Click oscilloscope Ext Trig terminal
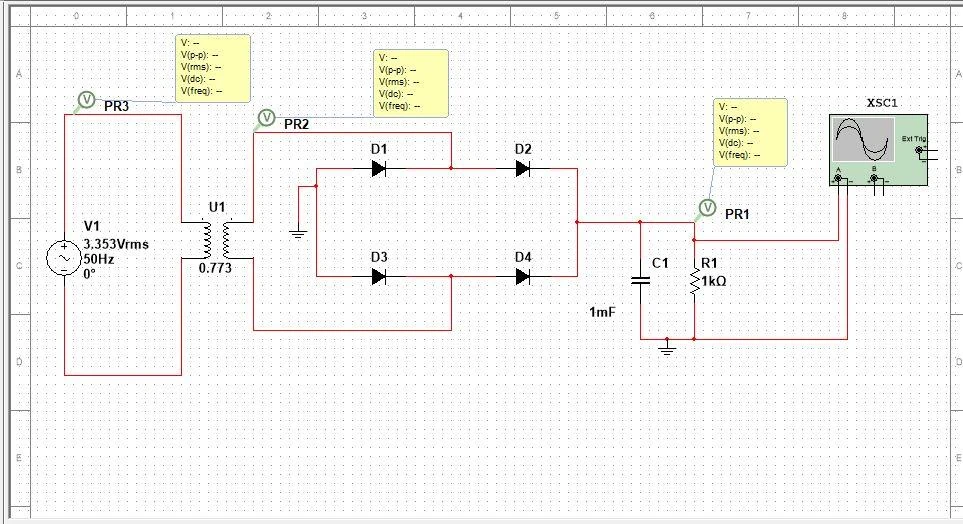The width and height of the screenshot is (963, 524). (919, 150)
